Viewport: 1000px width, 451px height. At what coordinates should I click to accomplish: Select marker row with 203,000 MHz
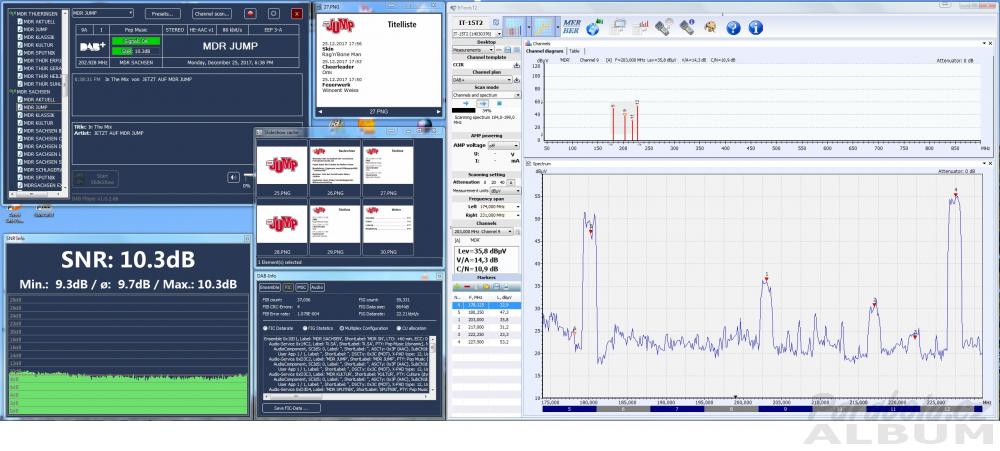coord(487,320)
